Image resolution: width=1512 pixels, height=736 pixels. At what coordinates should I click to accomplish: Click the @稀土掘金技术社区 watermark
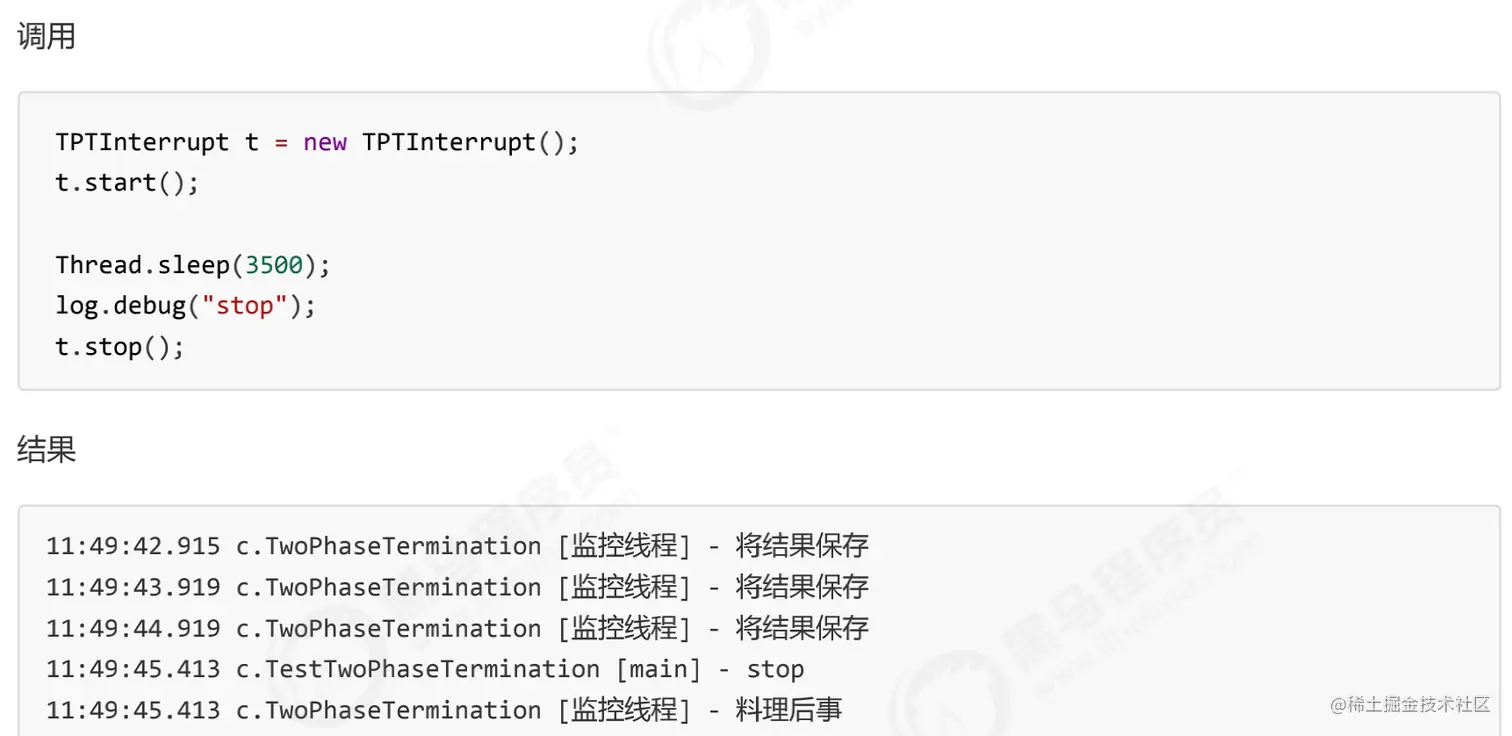pos(1410,704)
